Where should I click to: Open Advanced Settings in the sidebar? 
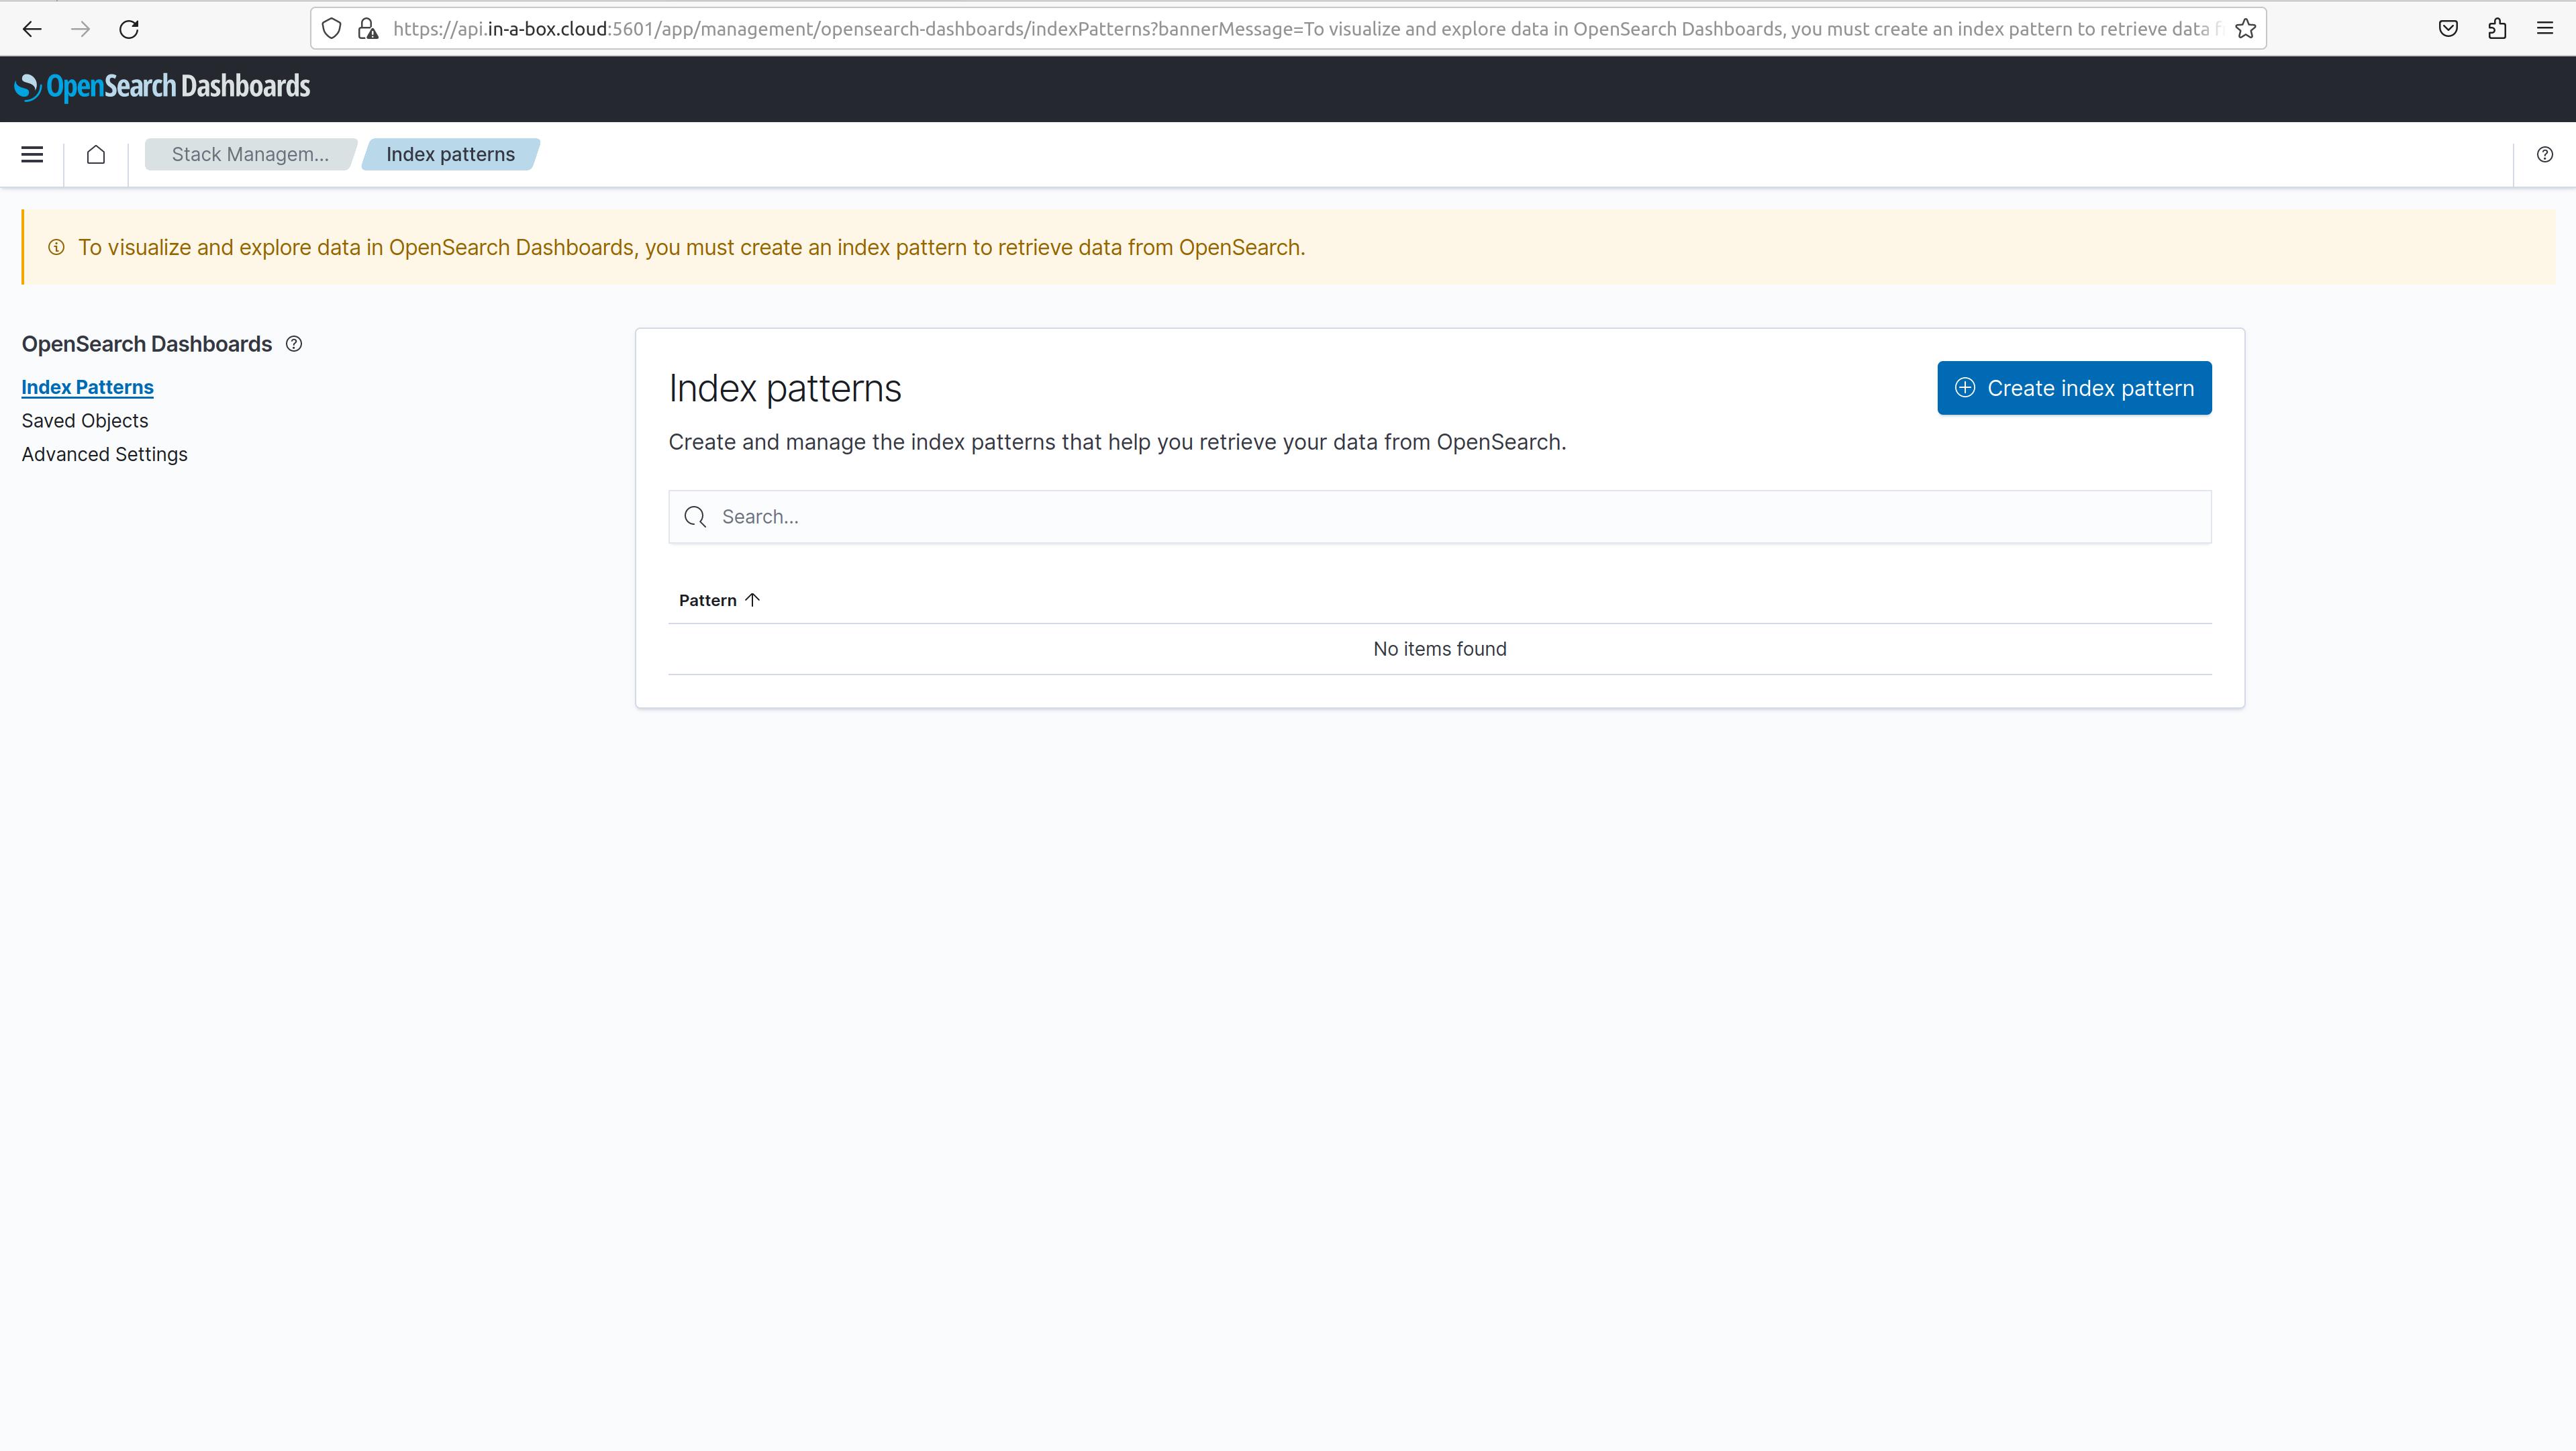pos(105,454)
